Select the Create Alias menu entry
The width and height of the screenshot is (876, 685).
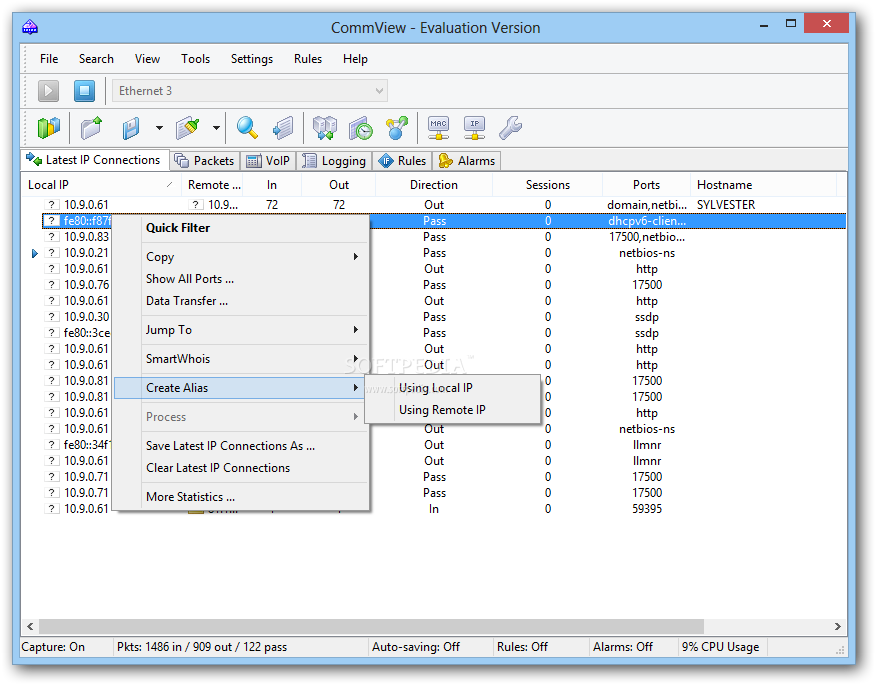[241, 388]
